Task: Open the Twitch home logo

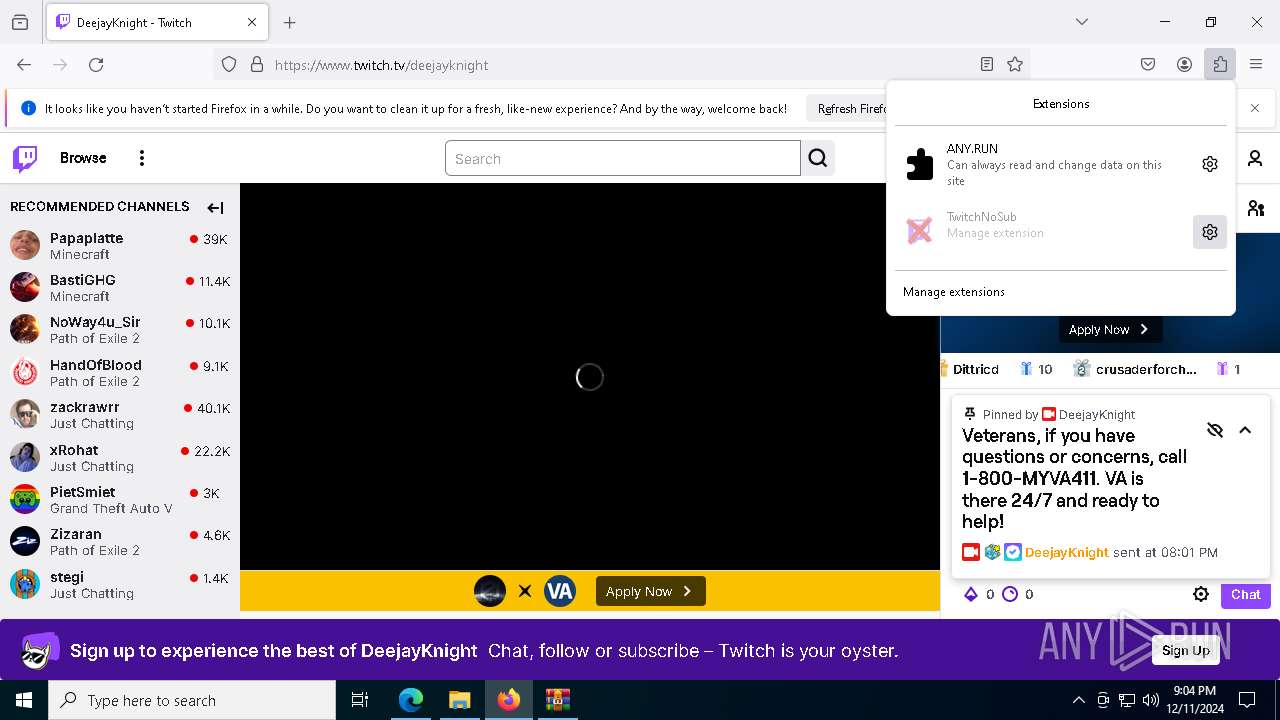Action: click(x=25, y=158)
